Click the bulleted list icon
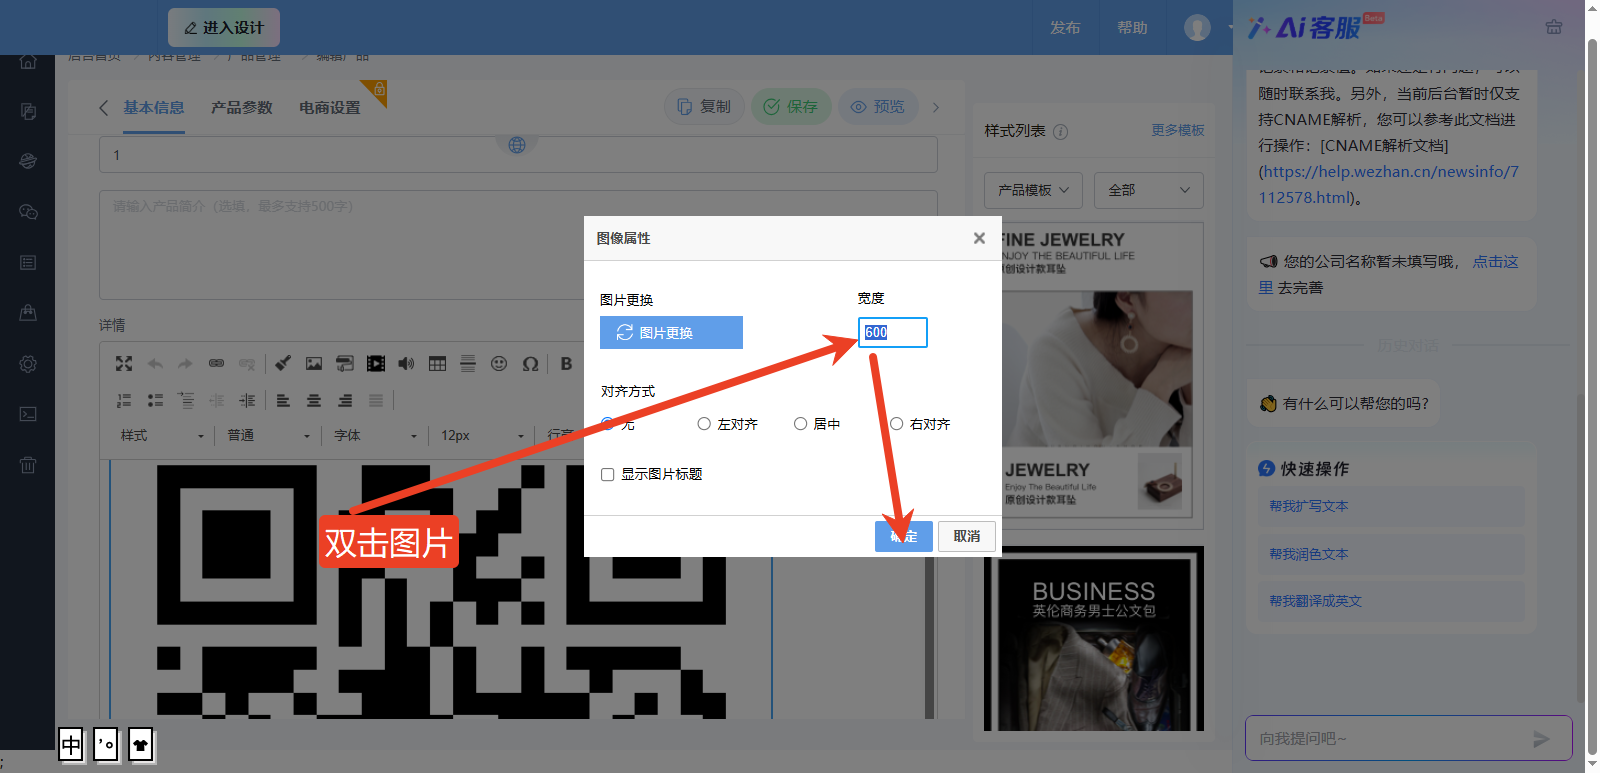The width and height of the screenshot is (1600, 773). click(x=155, y=400)
